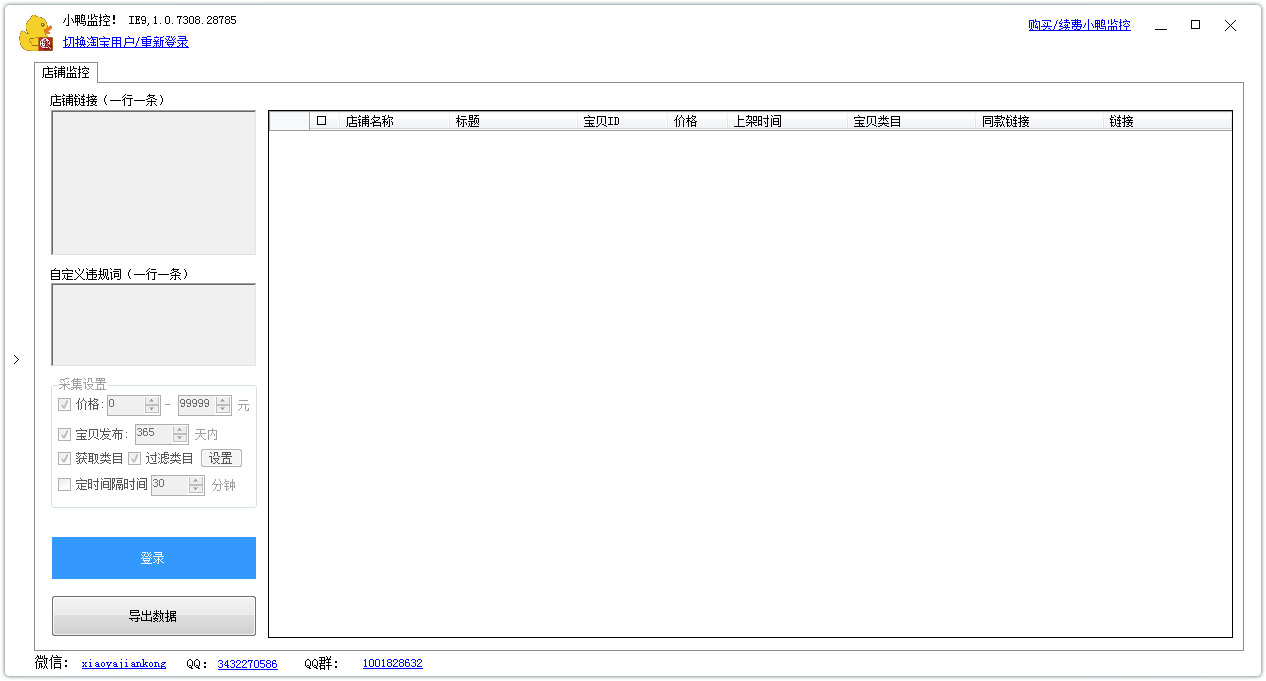
Task: Sort by 宝贝ID column header
Action: coord(623,121)
